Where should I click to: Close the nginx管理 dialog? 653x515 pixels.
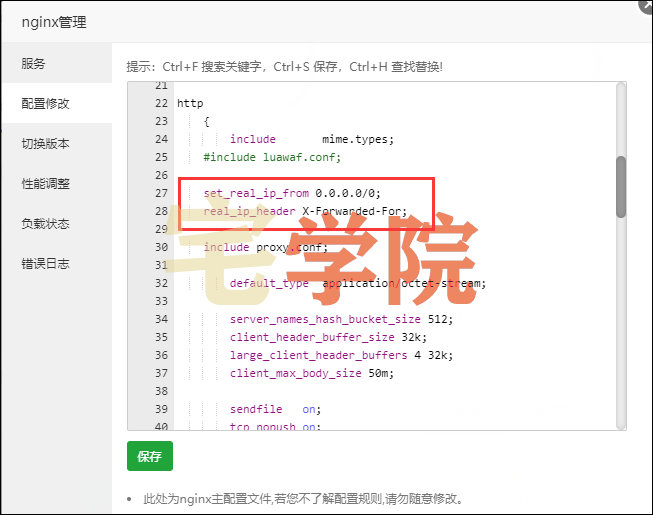[645, 5]
